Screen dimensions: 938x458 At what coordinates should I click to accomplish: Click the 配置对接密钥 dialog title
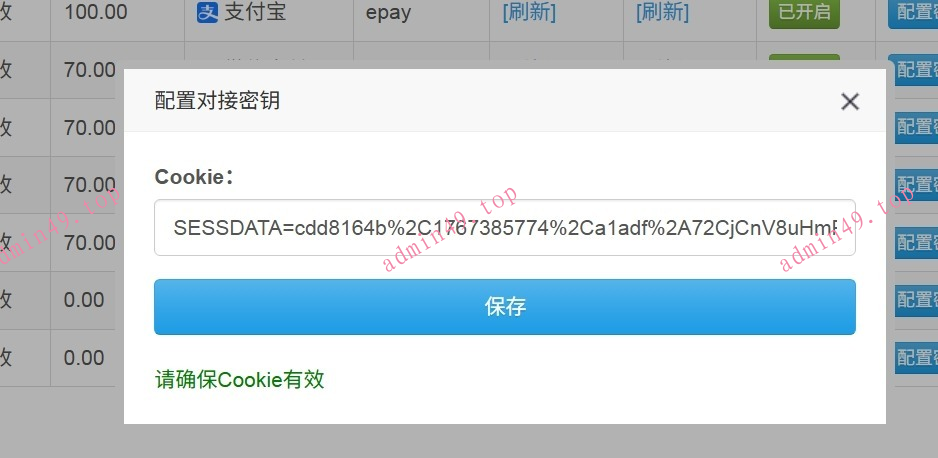(x=217, y=100)
